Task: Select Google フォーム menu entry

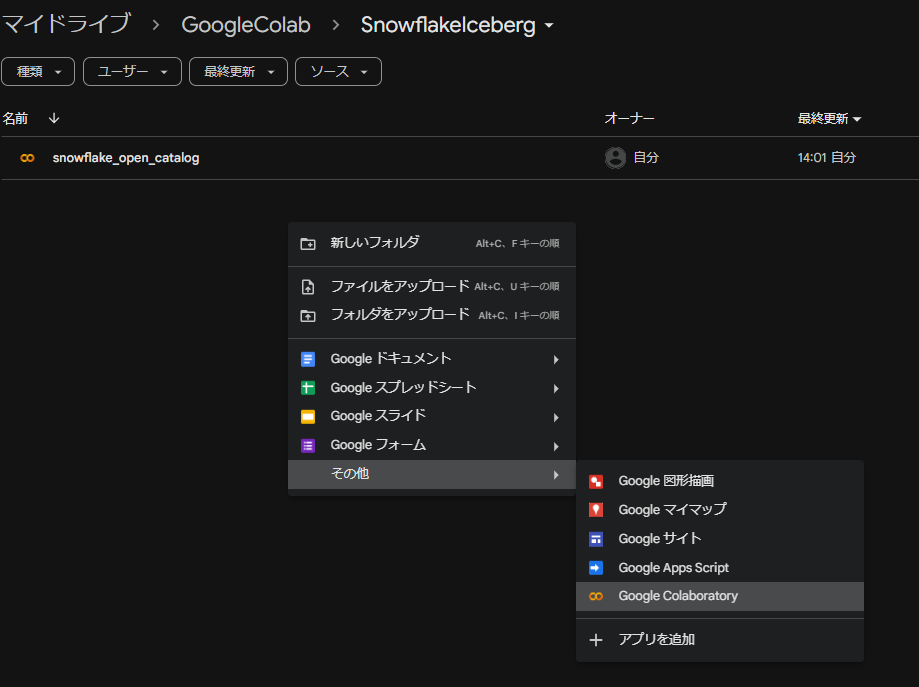Action: 432,445
